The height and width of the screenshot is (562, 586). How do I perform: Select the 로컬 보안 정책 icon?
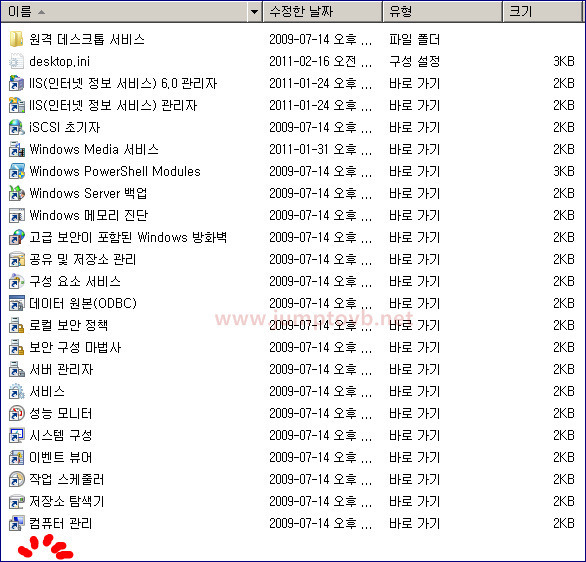pyautogui.click(x=16, y=325)
